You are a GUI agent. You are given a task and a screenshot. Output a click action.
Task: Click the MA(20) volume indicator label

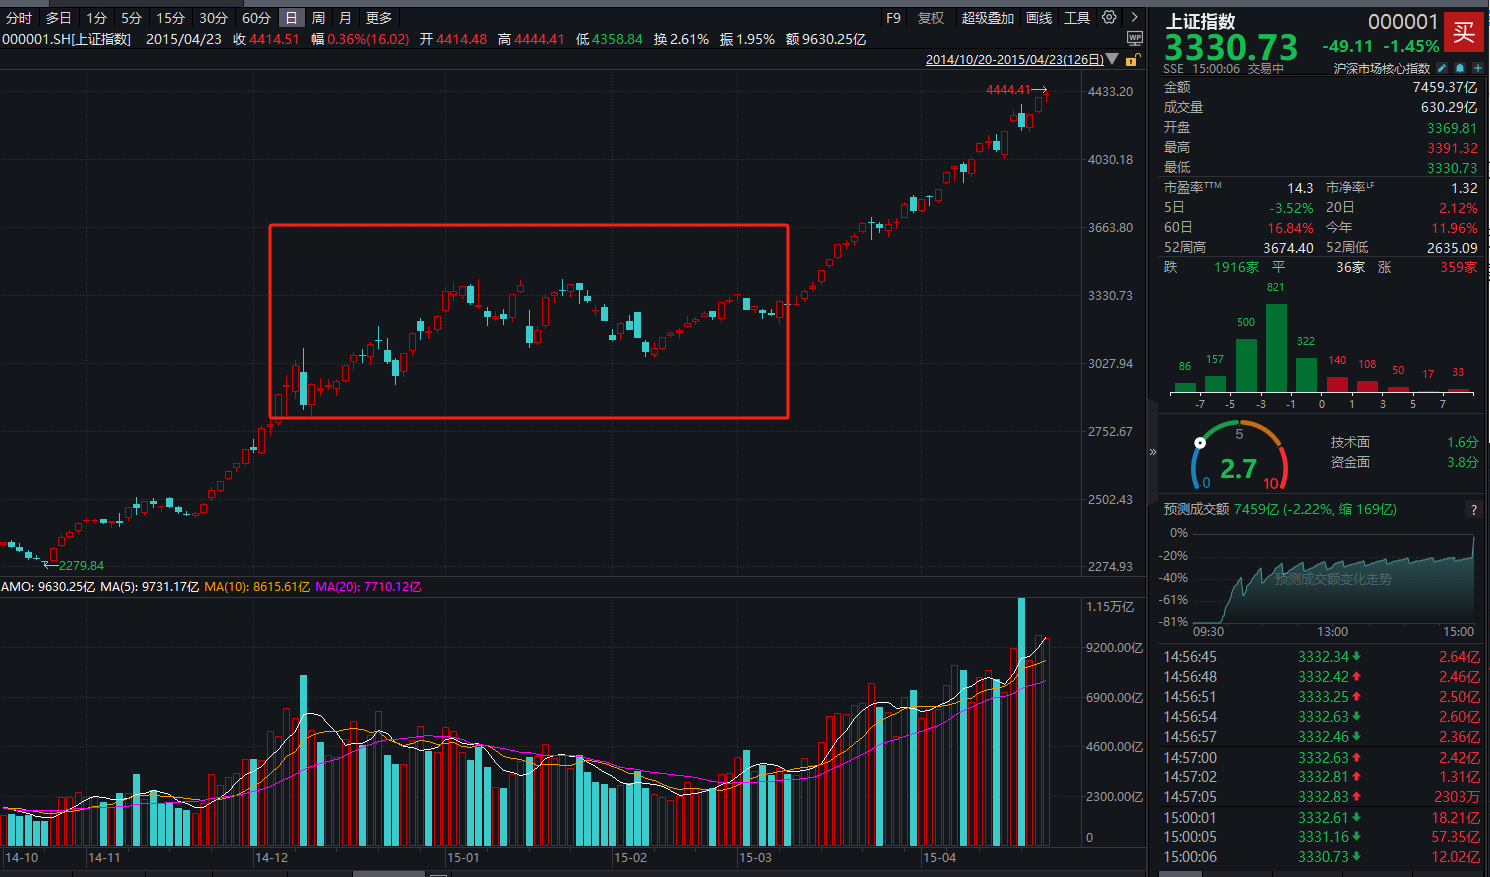point(368,587)
